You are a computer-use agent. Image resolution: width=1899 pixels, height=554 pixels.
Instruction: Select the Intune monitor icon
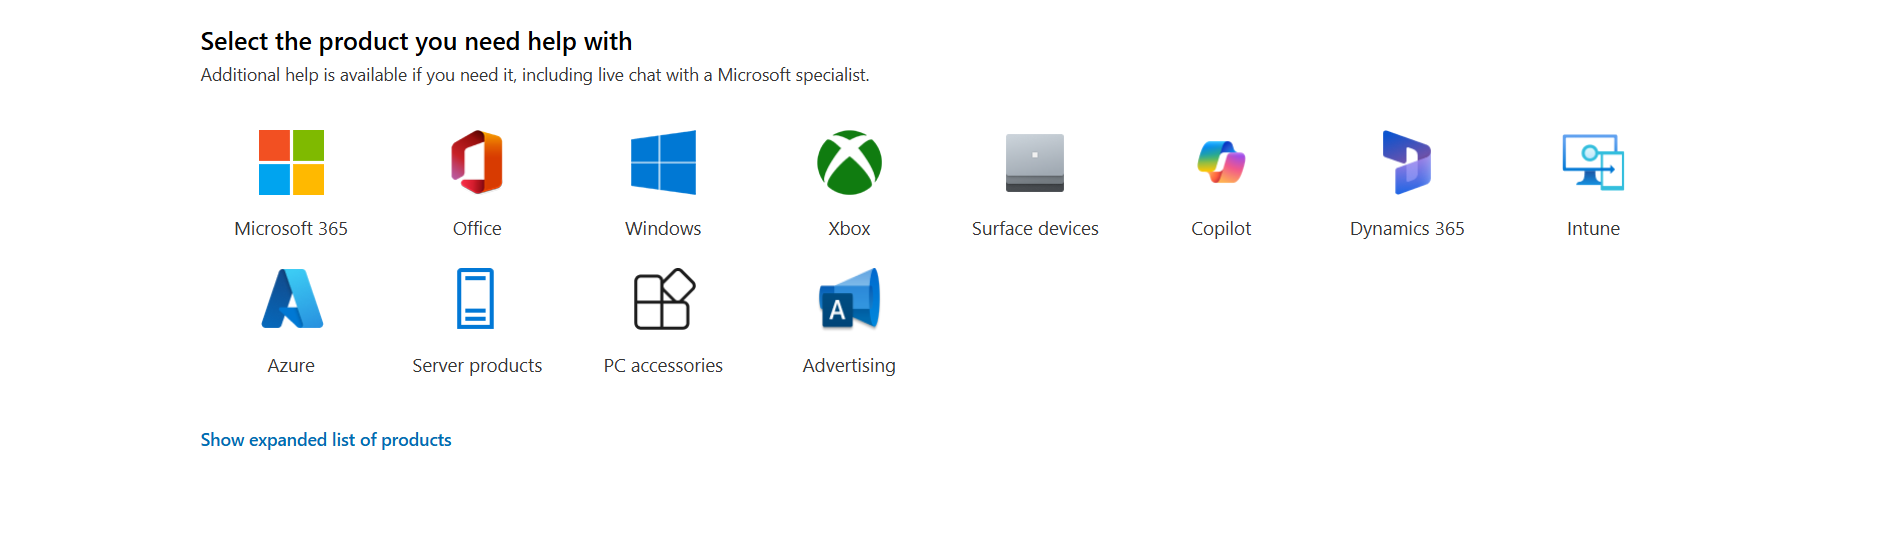tap(1593, 162)
